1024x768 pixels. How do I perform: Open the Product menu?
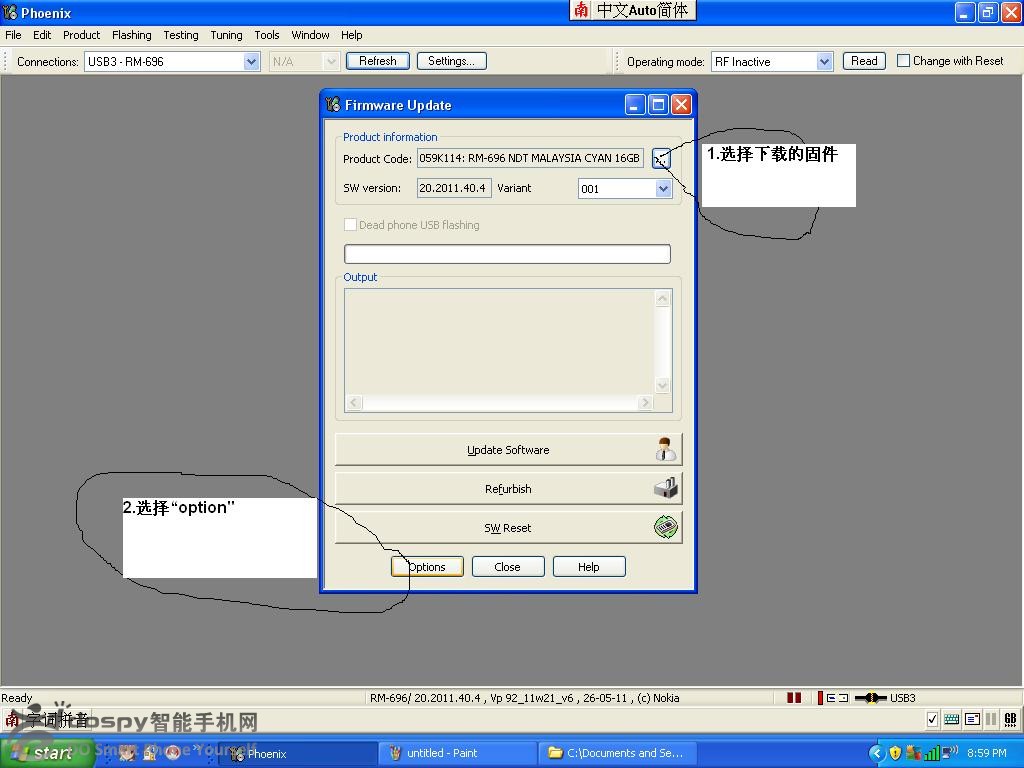(x=82, y=35)
